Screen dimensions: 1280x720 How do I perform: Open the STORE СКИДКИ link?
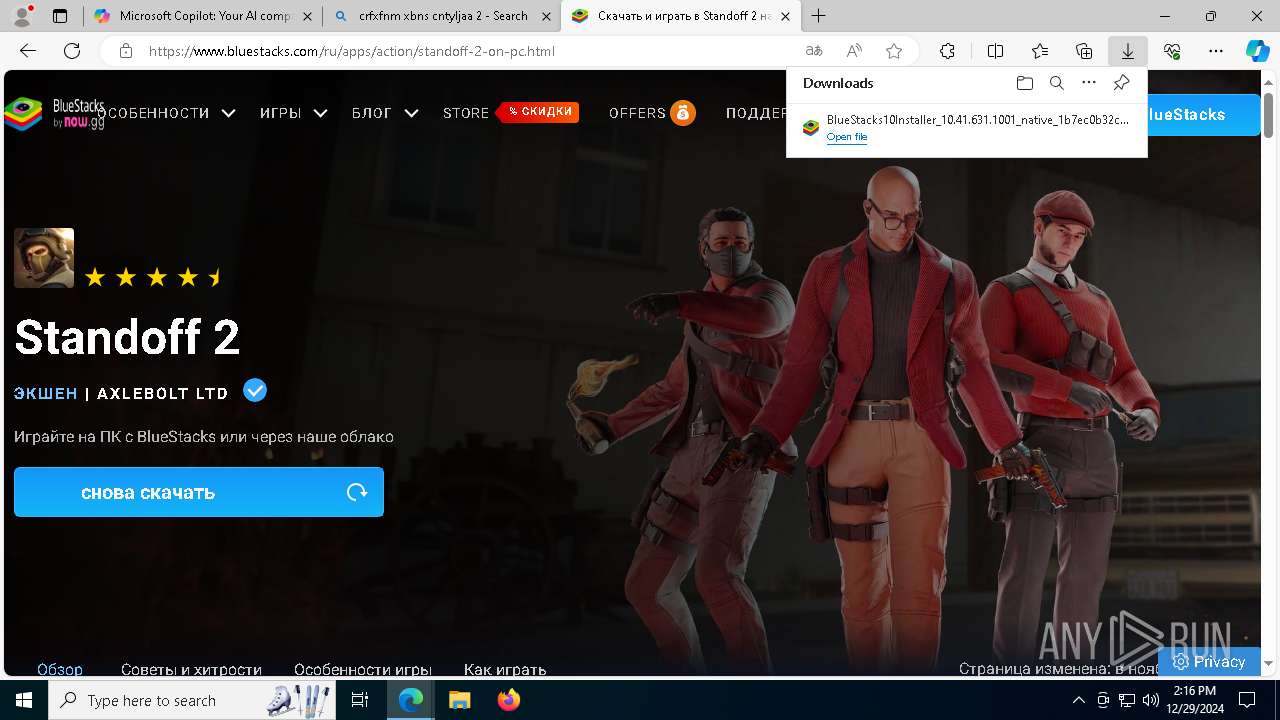(510, 112)
